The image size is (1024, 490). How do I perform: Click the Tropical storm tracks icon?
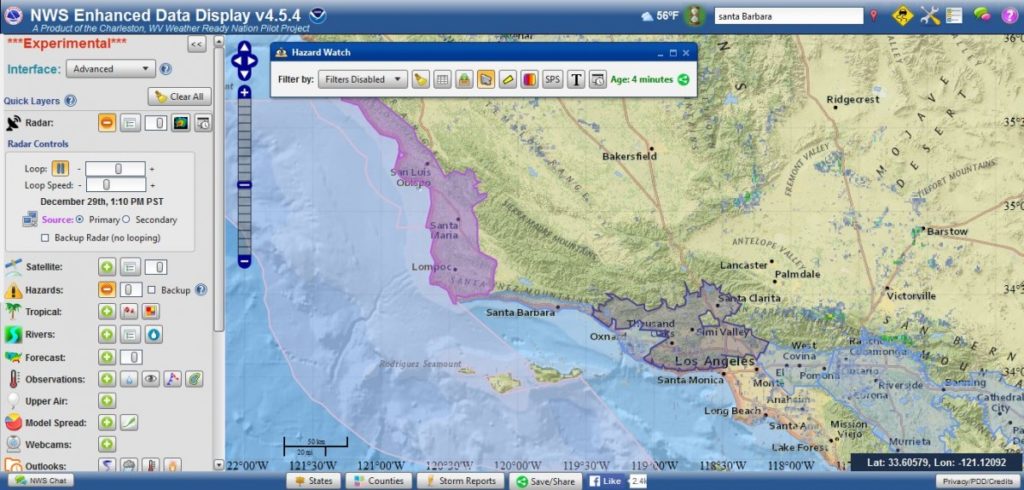129,312
